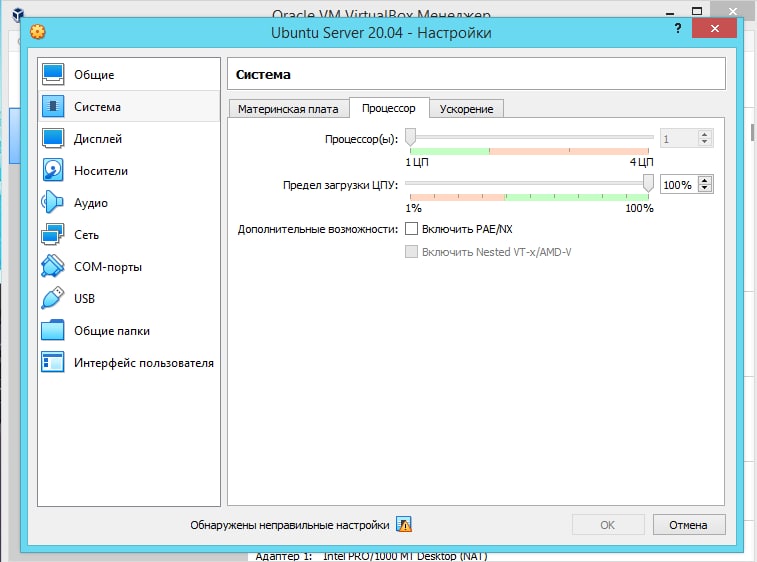Click the Предел загрузки ЦПУ slider handle
This screenshot has height=562, width=757.
[x=648, y=183]
